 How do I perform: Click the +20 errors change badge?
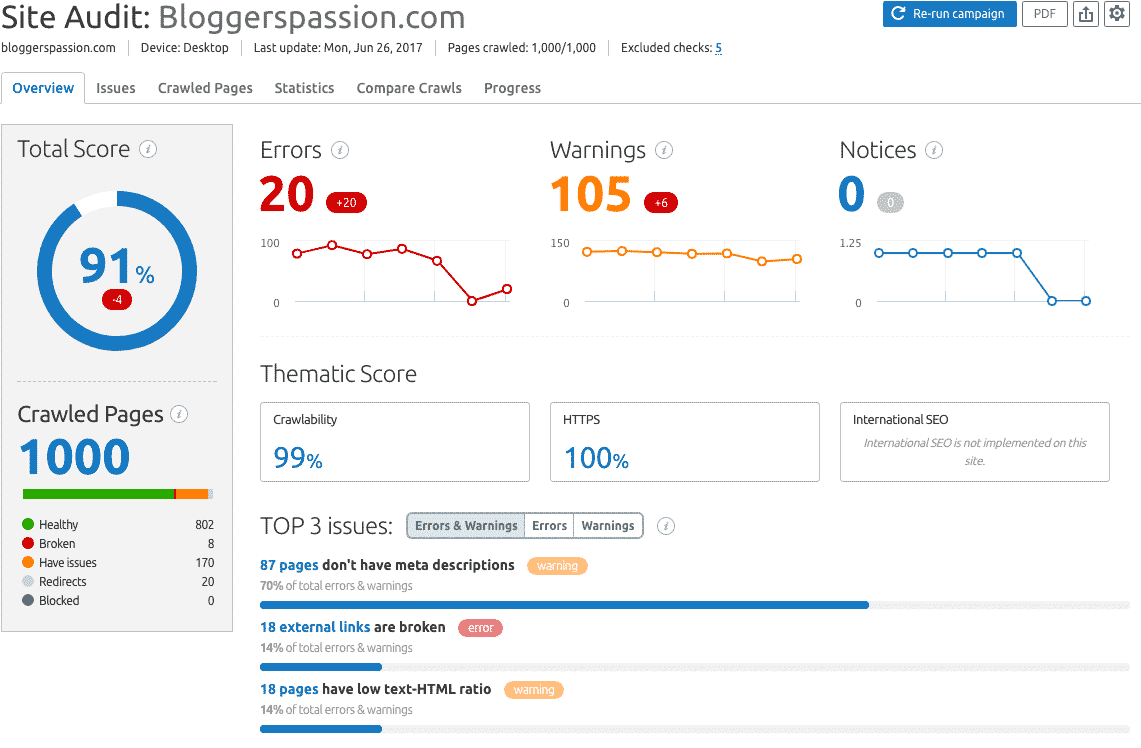tap(346, 202)
